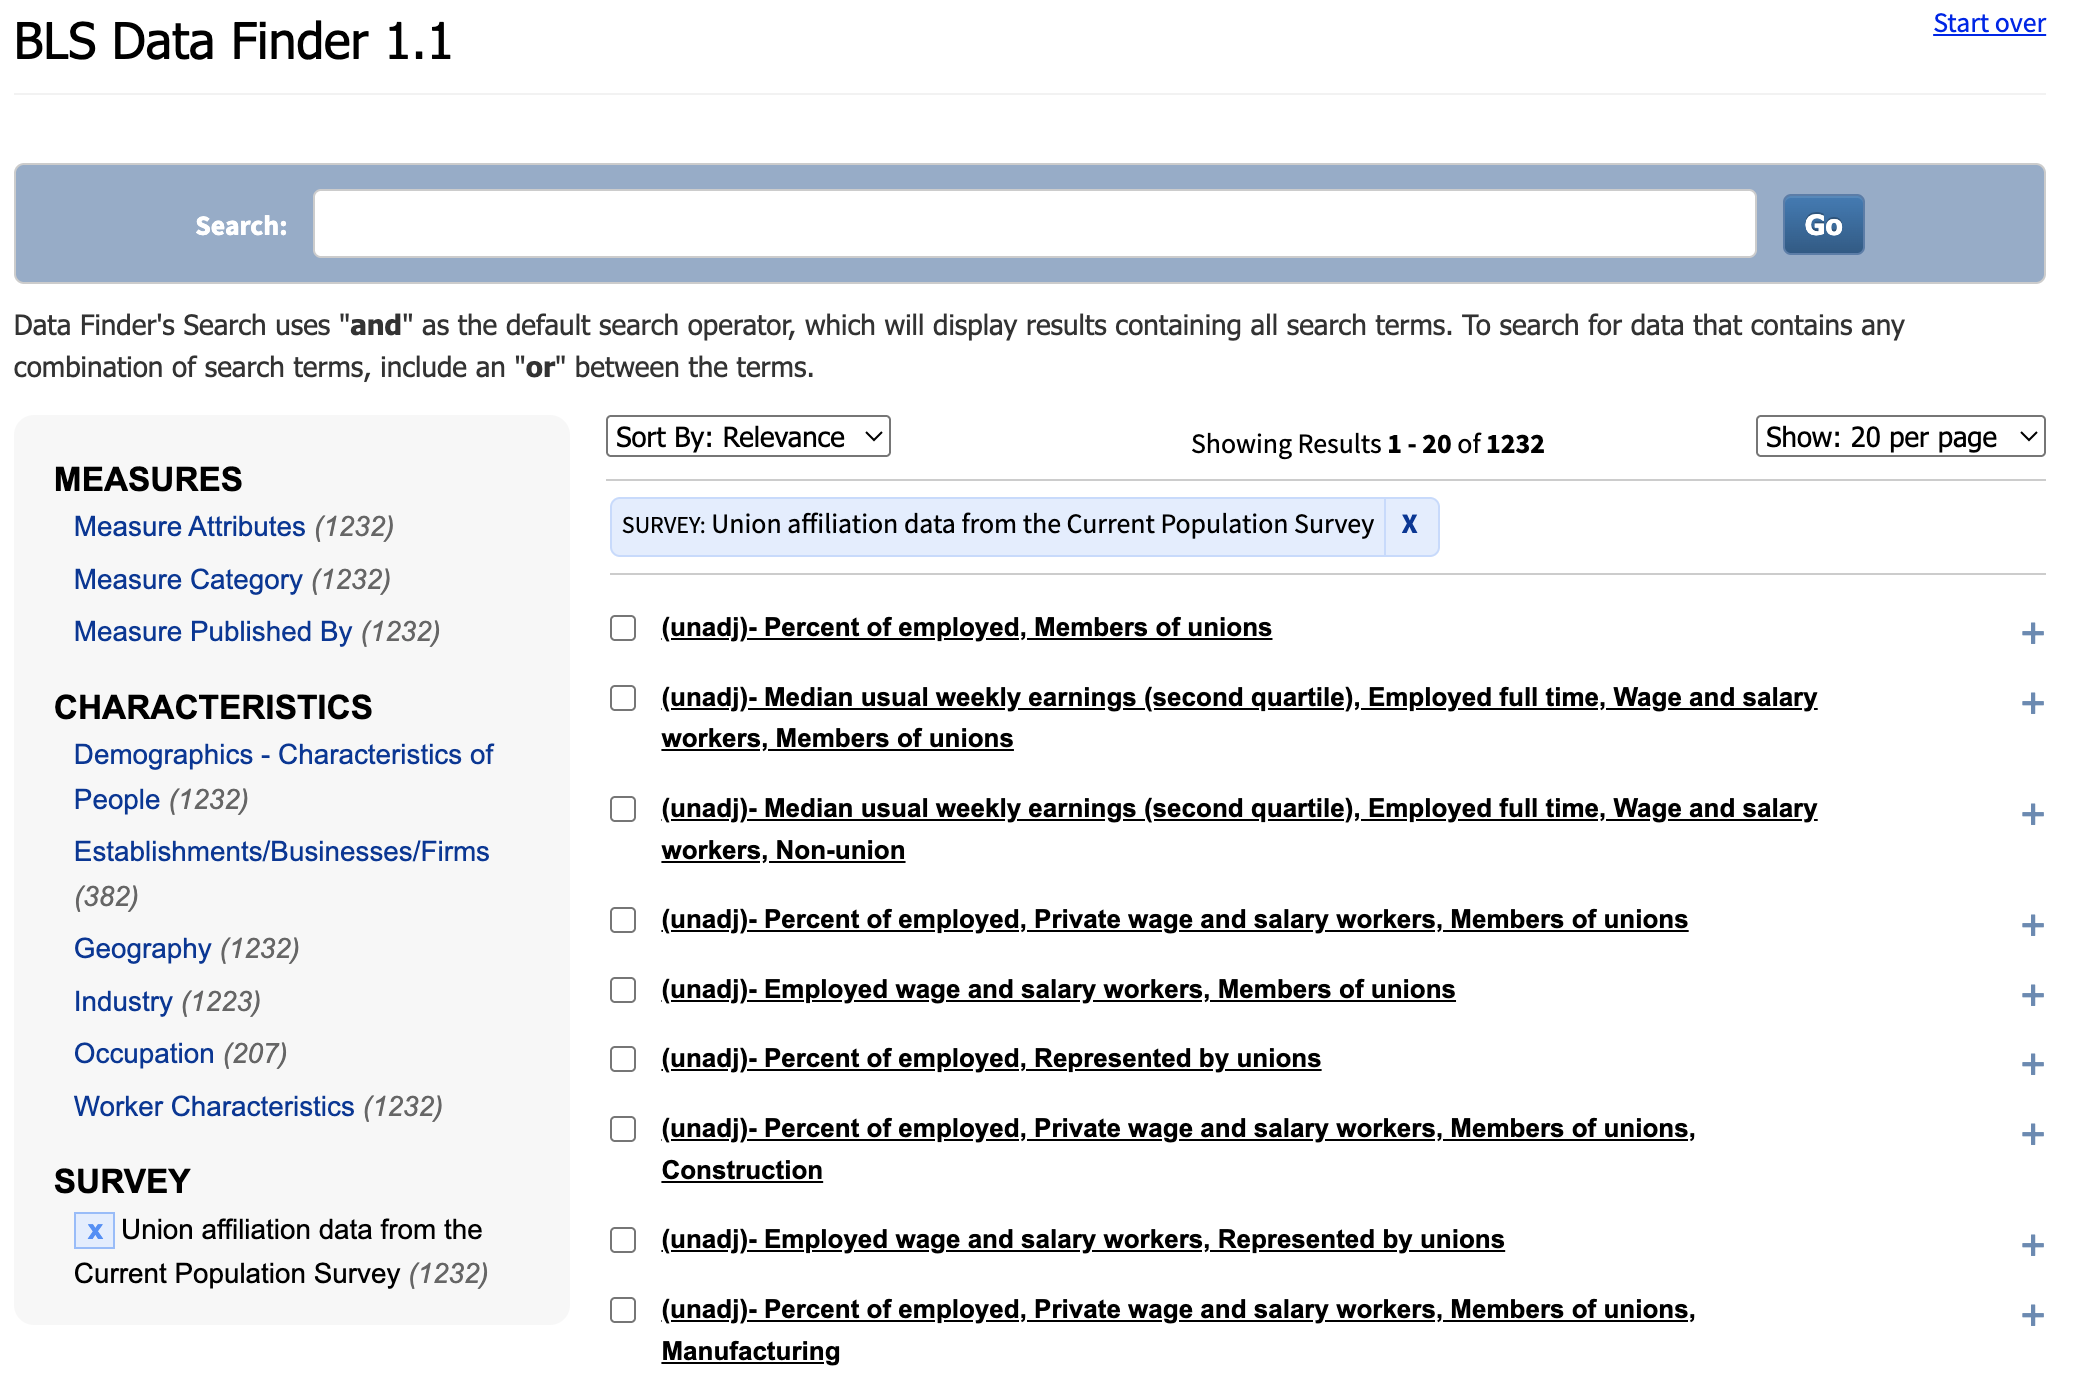Expand plus icon for Percent of employed, Members of unions

2031,633
